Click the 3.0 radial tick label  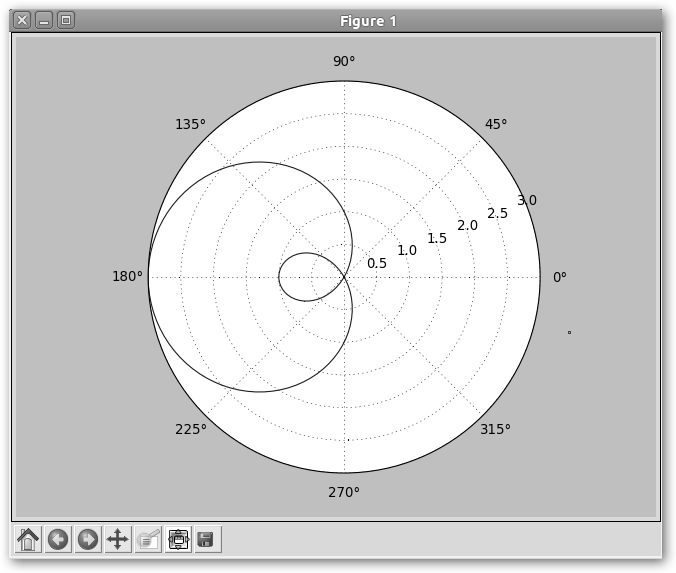[x=526, y=200]
